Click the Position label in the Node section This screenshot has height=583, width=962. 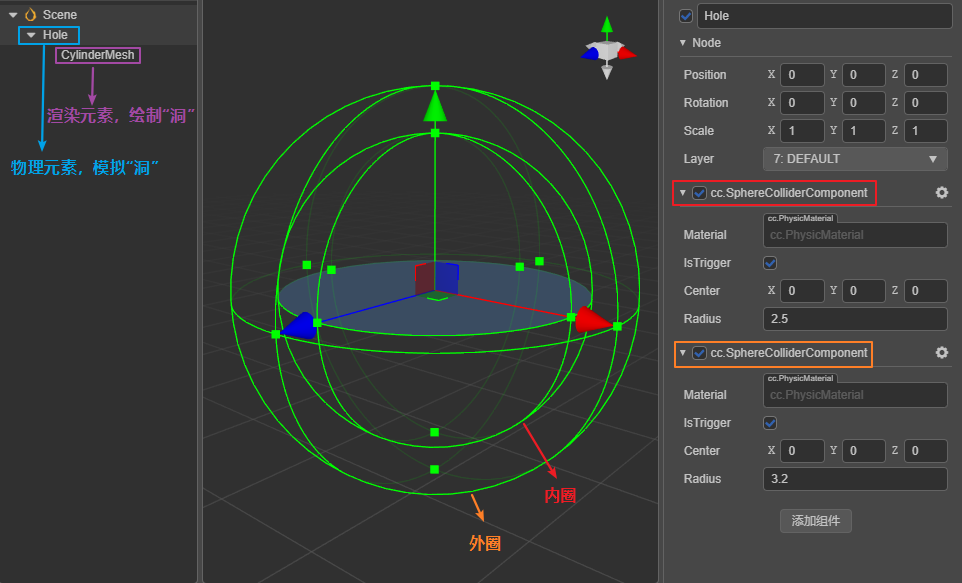pyautogui.click(x=705, y=75)
